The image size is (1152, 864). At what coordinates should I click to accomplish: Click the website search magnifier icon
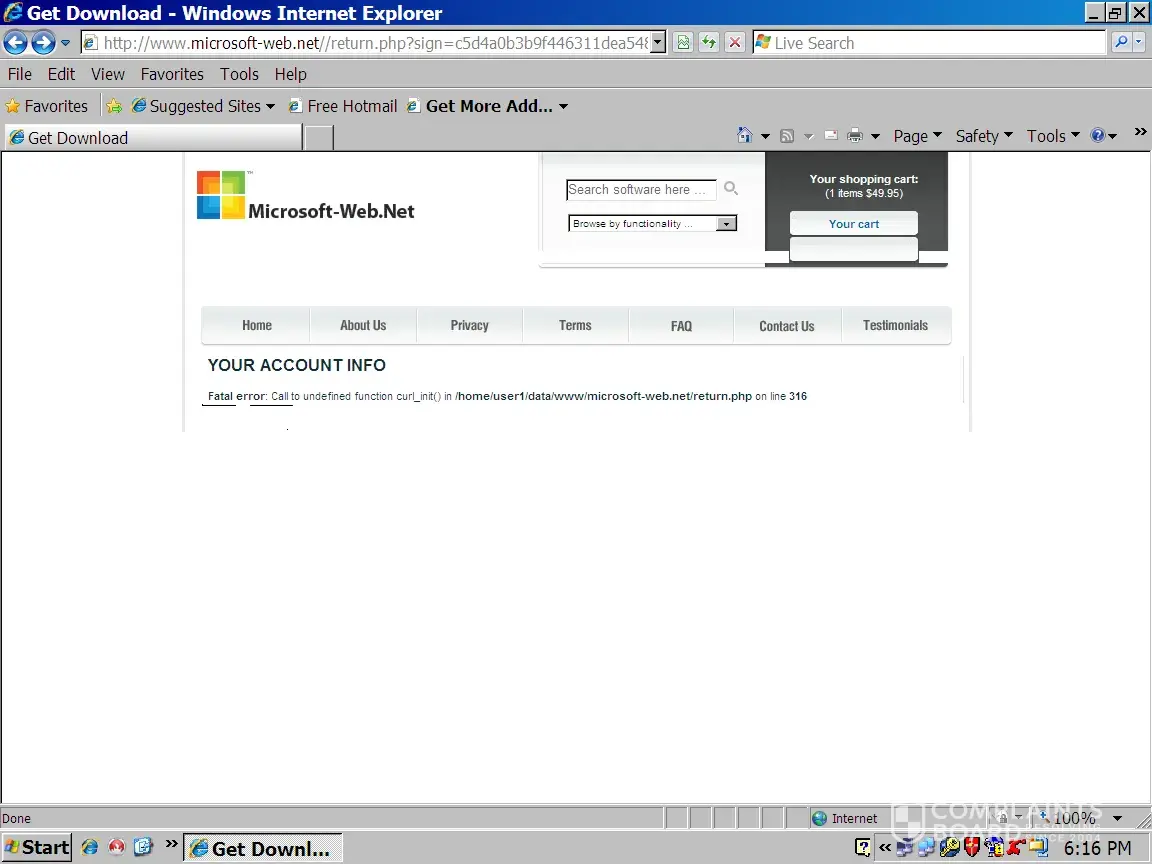731,189
